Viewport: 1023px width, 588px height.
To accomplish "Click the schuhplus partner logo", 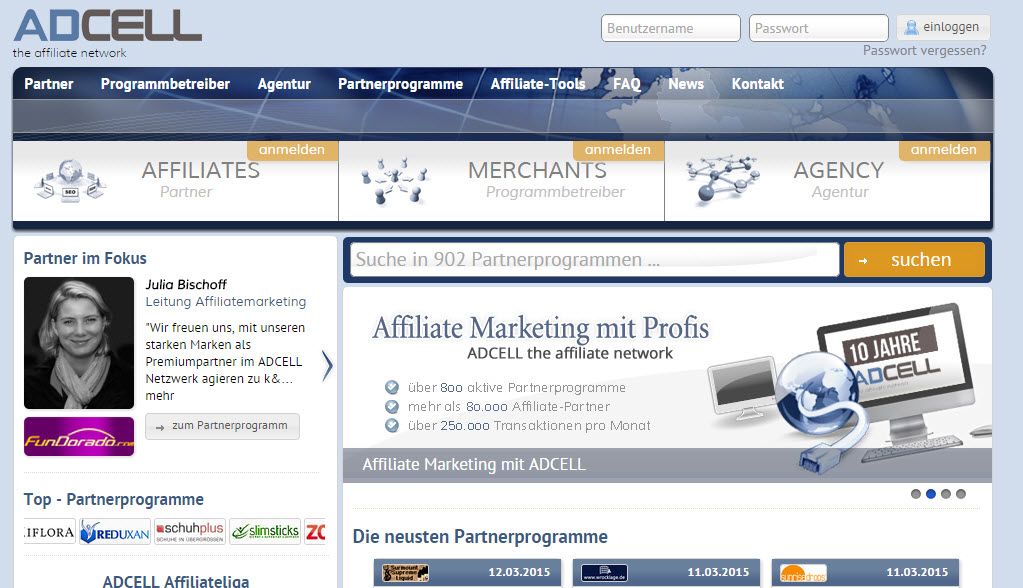I will point(190,531).
